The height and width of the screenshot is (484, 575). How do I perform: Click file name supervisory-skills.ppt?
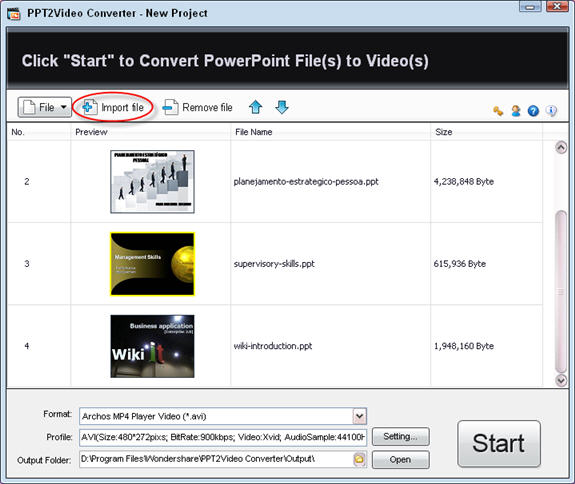pyautogui.click(x=274, y=264)
